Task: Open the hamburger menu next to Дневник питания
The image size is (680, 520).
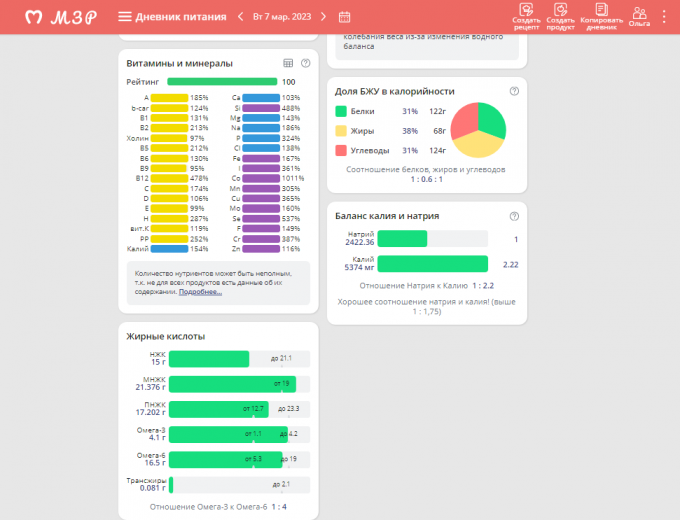Action: coord(124,17)
